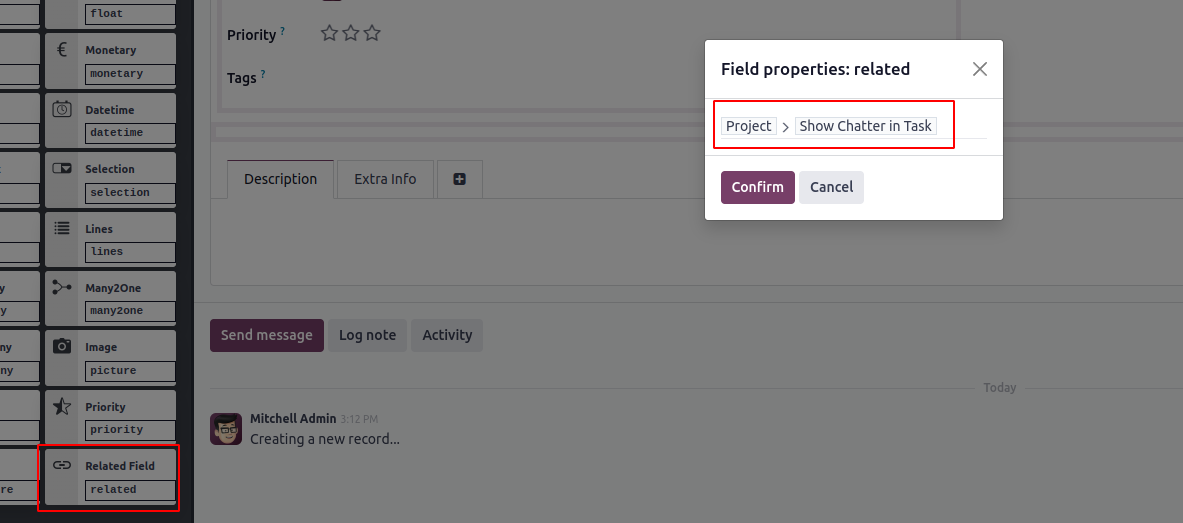
Task: Open the Description tab
Action: pos(281,179)
